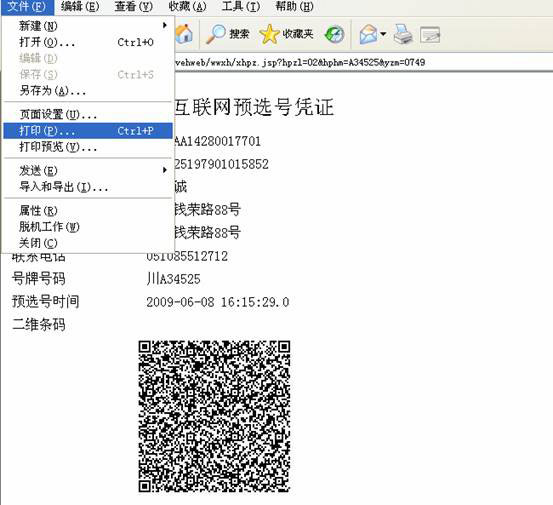Expand the 发送(E) submenu
This screenshot has height=505, width=553.
[88, 171]
